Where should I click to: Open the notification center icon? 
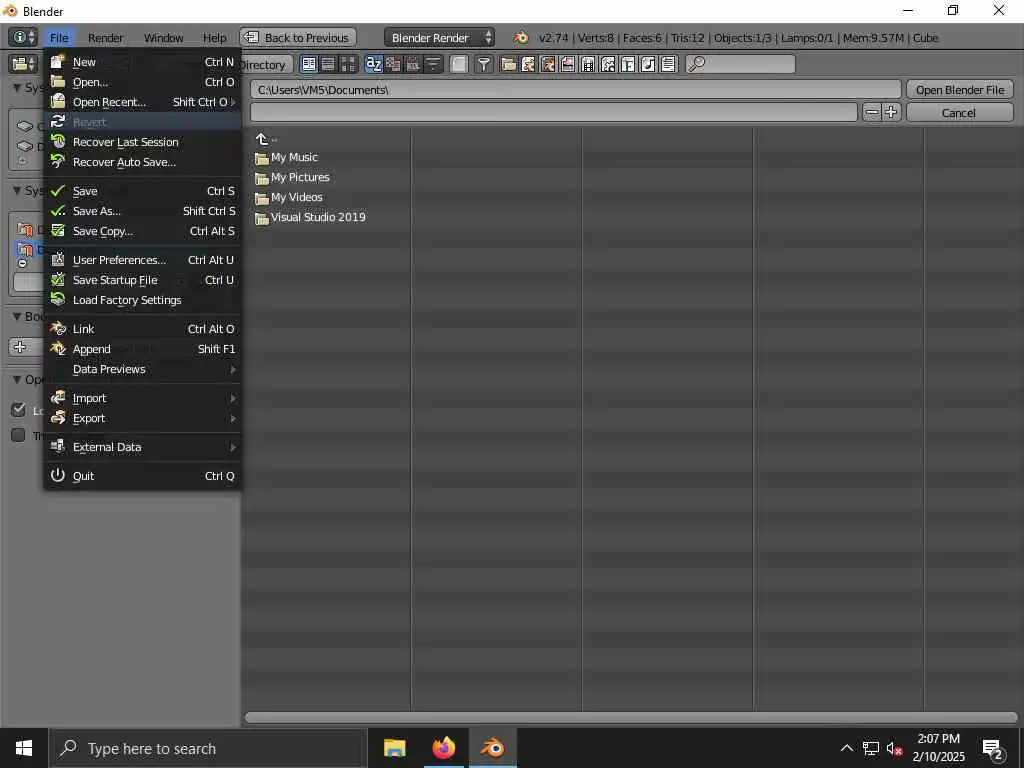click(x=993, y=748)
